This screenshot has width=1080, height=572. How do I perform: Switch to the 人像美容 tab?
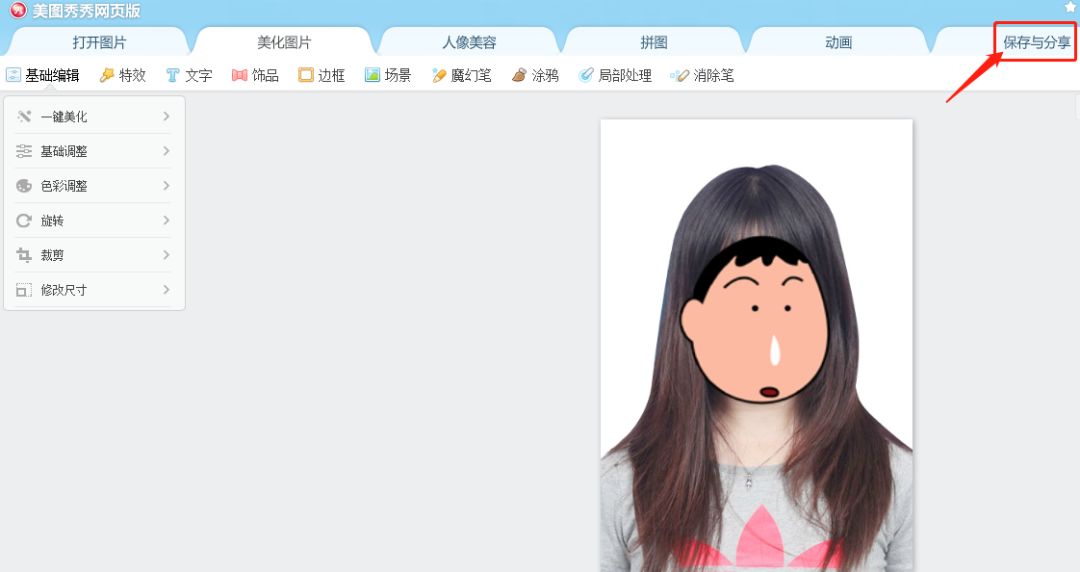468,42
